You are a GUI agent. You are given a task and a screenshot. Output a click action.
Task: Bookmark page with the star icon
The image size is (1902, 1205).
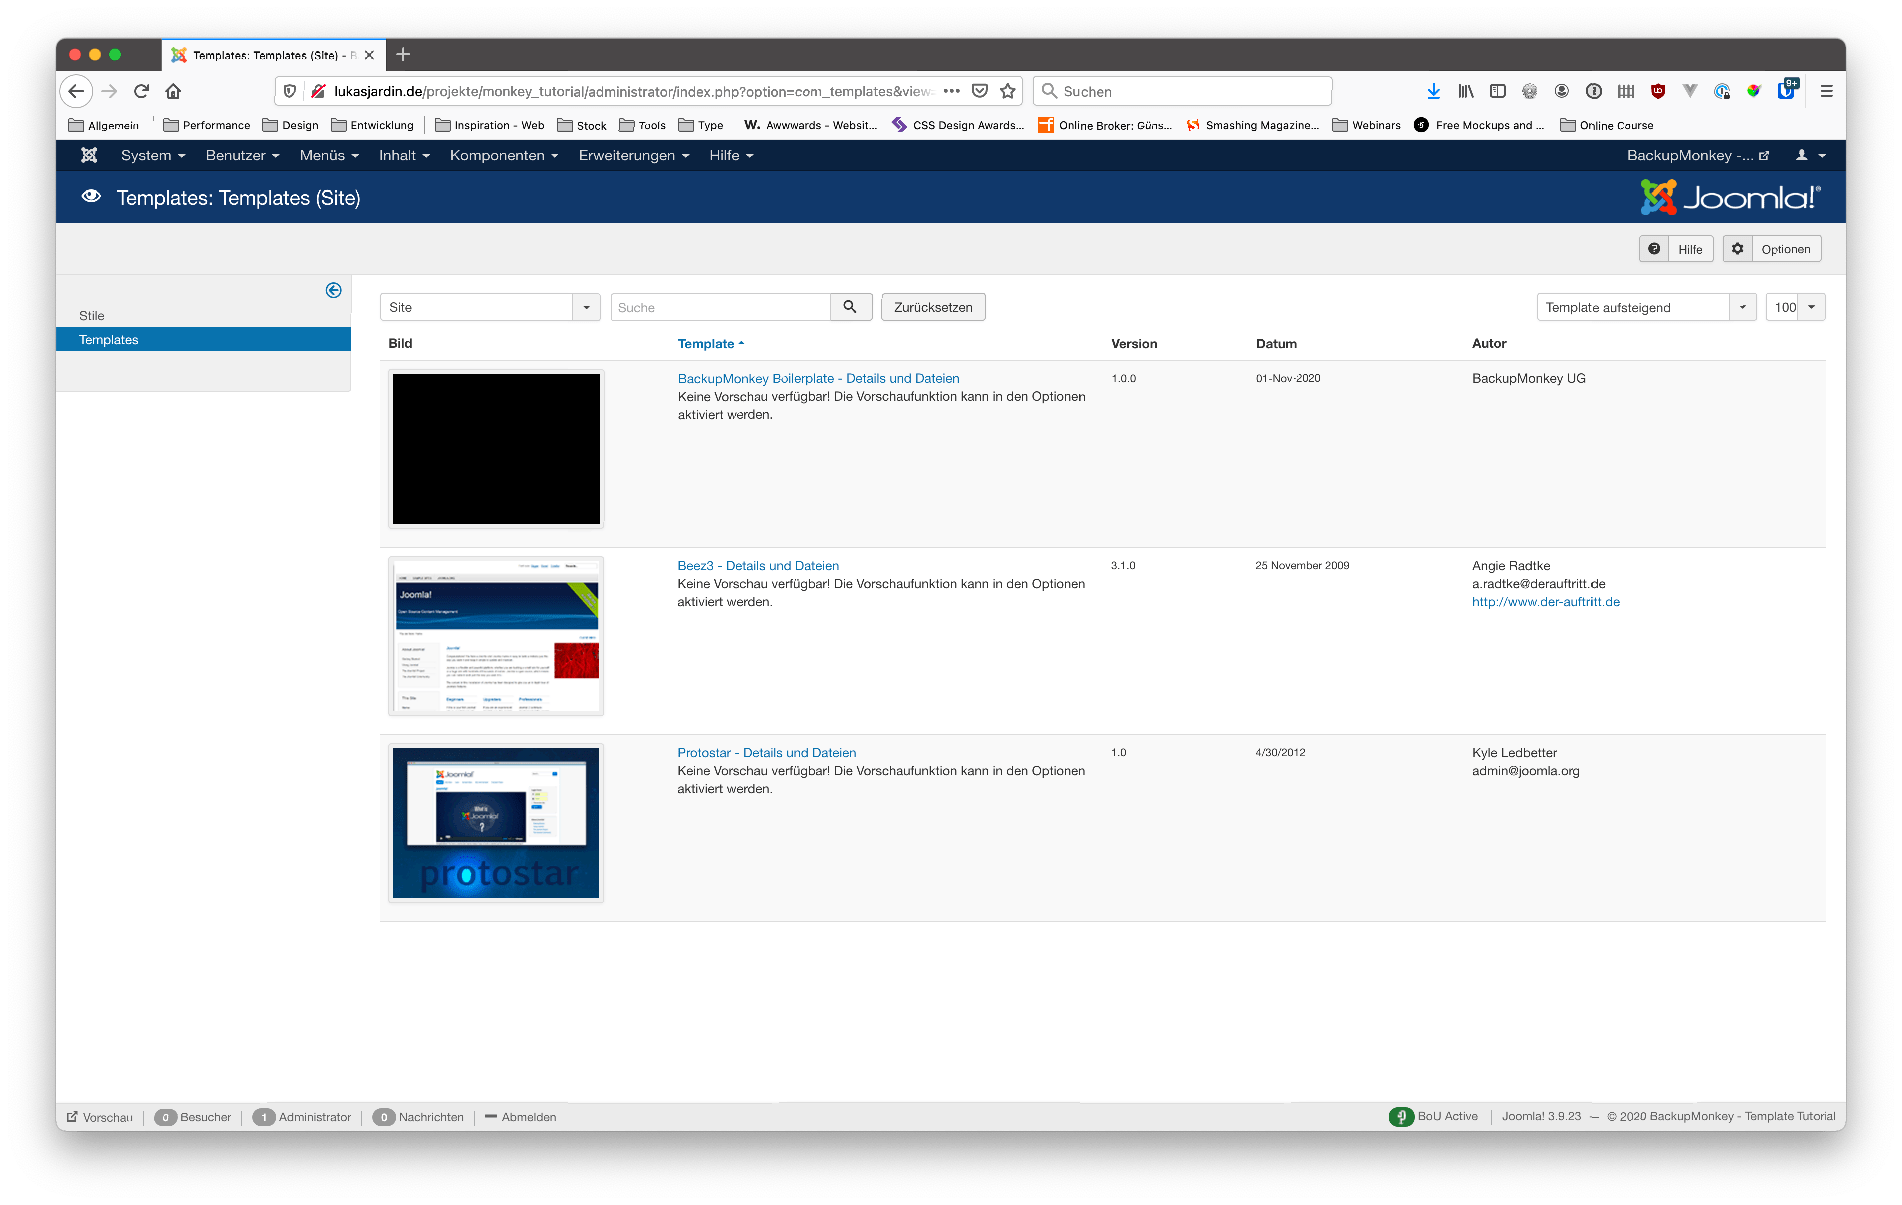pos(1008,91)
